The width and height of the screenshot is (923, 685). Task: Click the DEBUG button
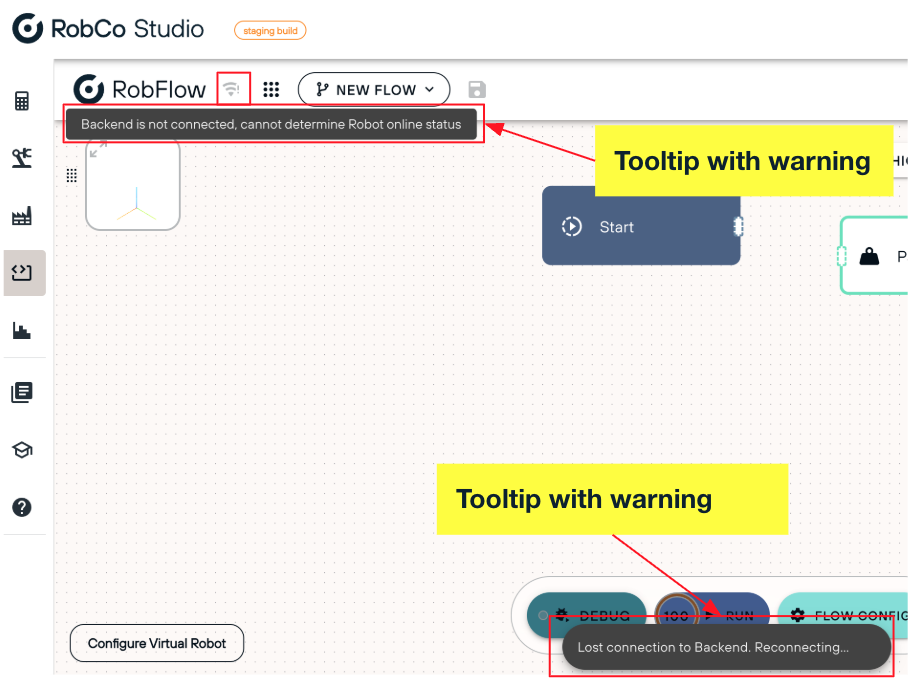coord(586,616)
